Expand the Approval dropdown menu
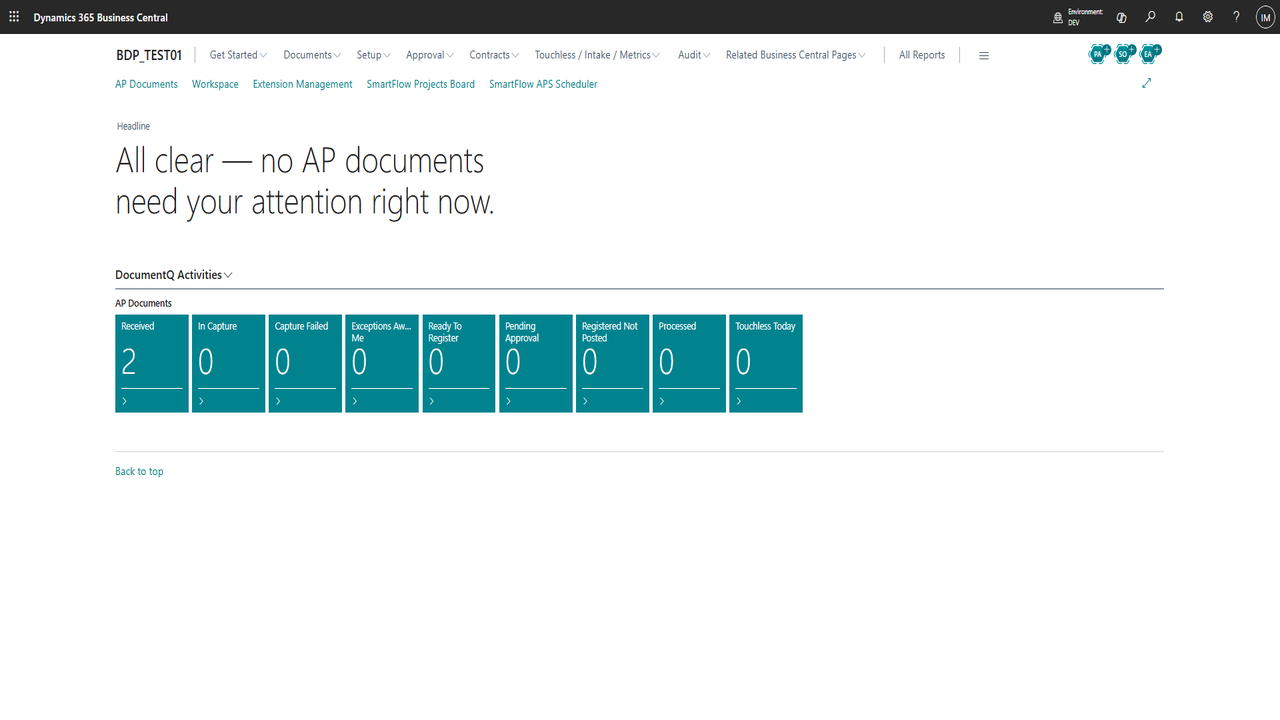Viewport: 1280px width, 720px height. point(430,55)
